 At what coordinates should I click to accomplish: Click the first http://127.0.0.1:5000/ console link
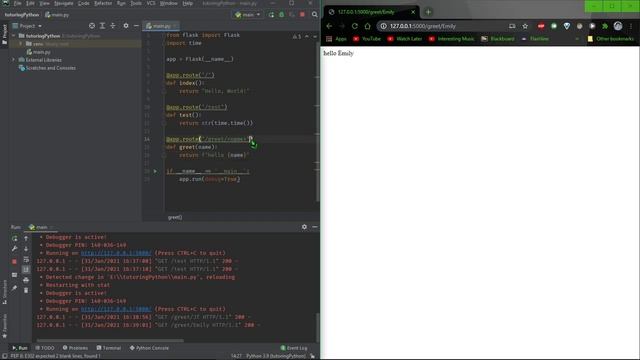coord(116,253)
